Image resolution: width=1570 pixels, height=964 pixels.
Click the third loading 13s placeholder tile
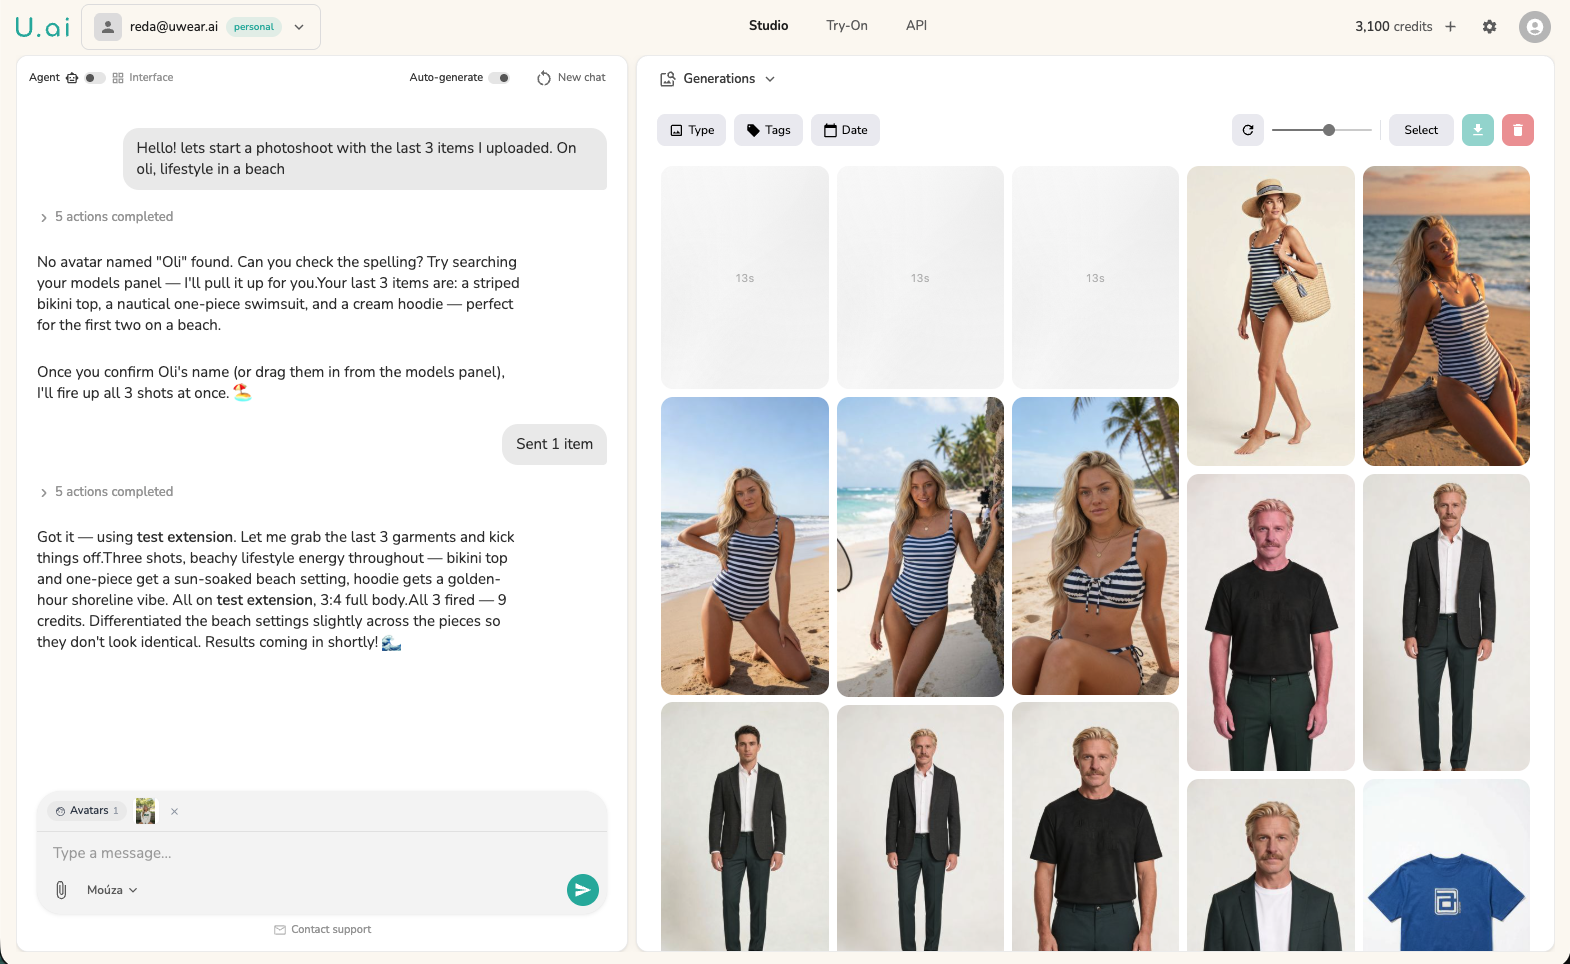pyautogui.click(x=1095, y=277)
